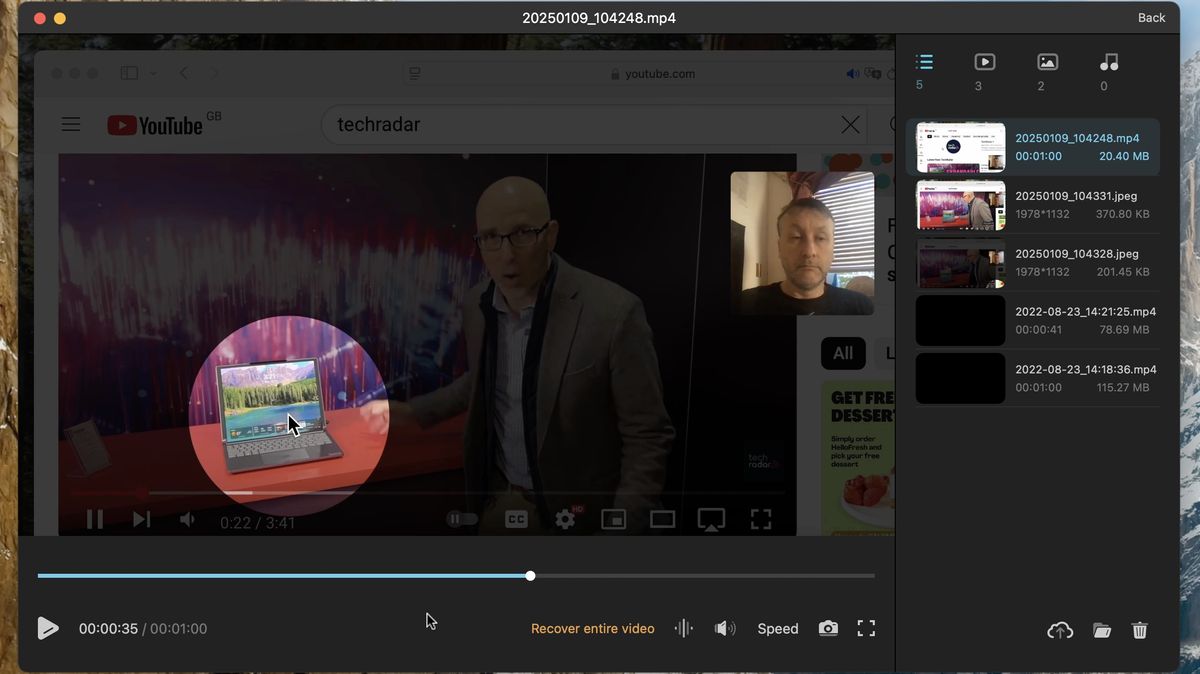Image resolution: width=1200 pixels, height=674 pixels.
Task: Select the 20250109_104331.jpeg thumbnail
Action: tap(1035, 205)
